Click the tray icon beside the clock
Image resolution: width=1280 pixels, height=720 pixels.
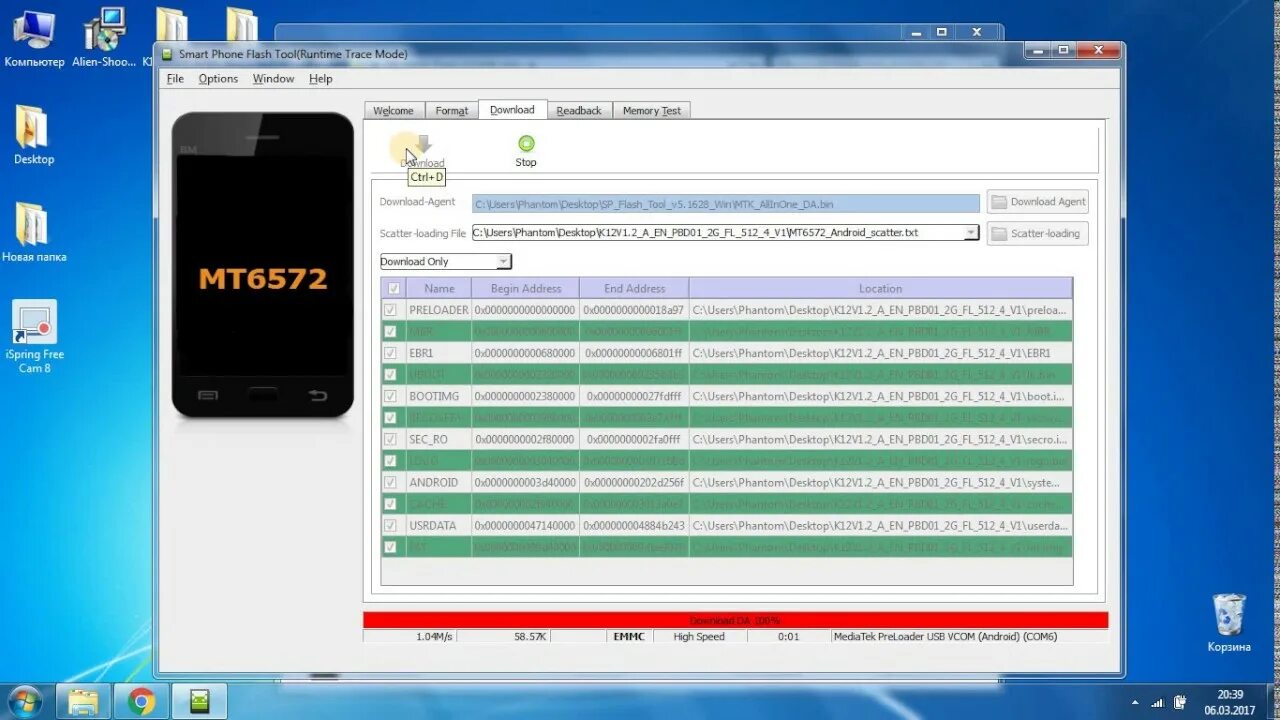click(x=1181, y=703)
